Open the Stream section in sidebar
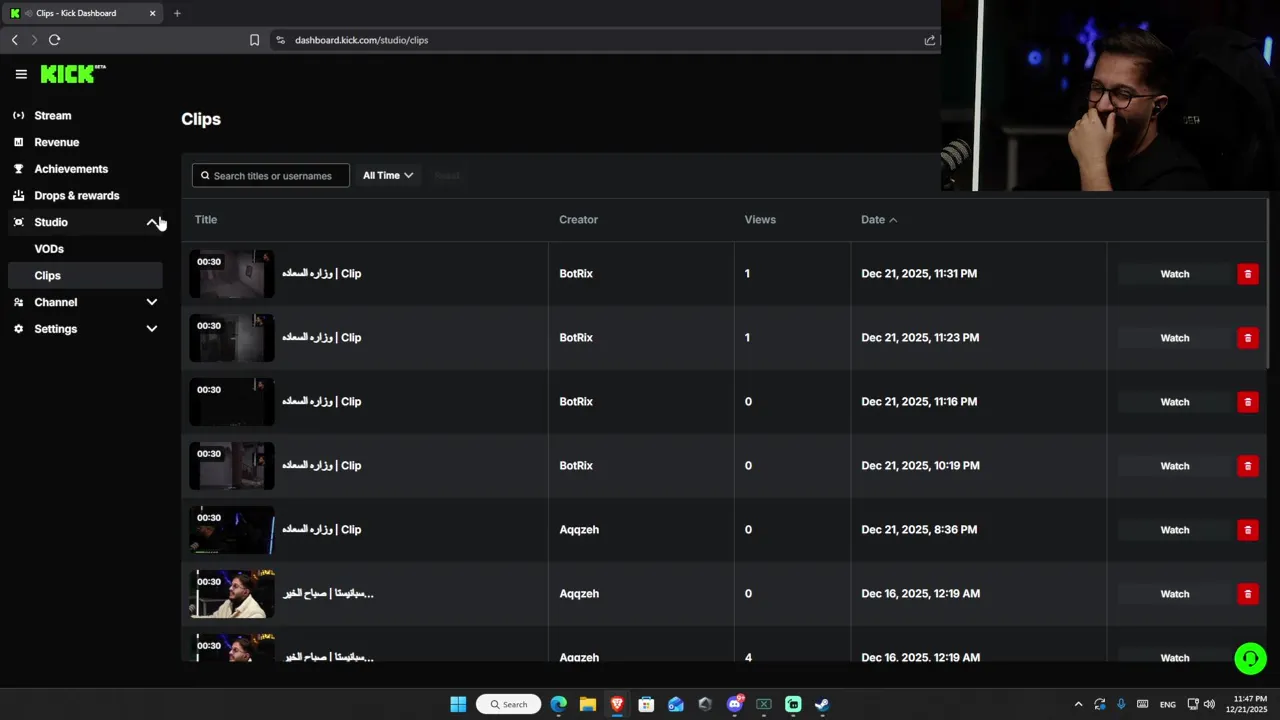The width and height of the screenshot is (1280, 720). click(x=53, y=116)
